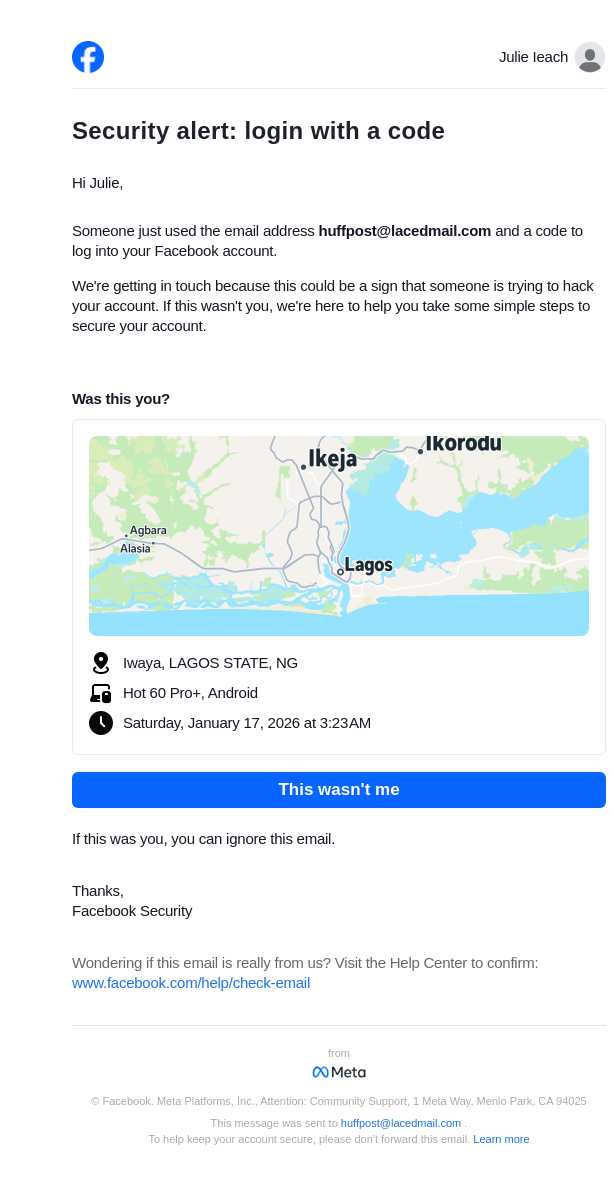
Task: Click the "Iwaya, LAGOS STATE, NG" location text
Action: click(210, 663)
